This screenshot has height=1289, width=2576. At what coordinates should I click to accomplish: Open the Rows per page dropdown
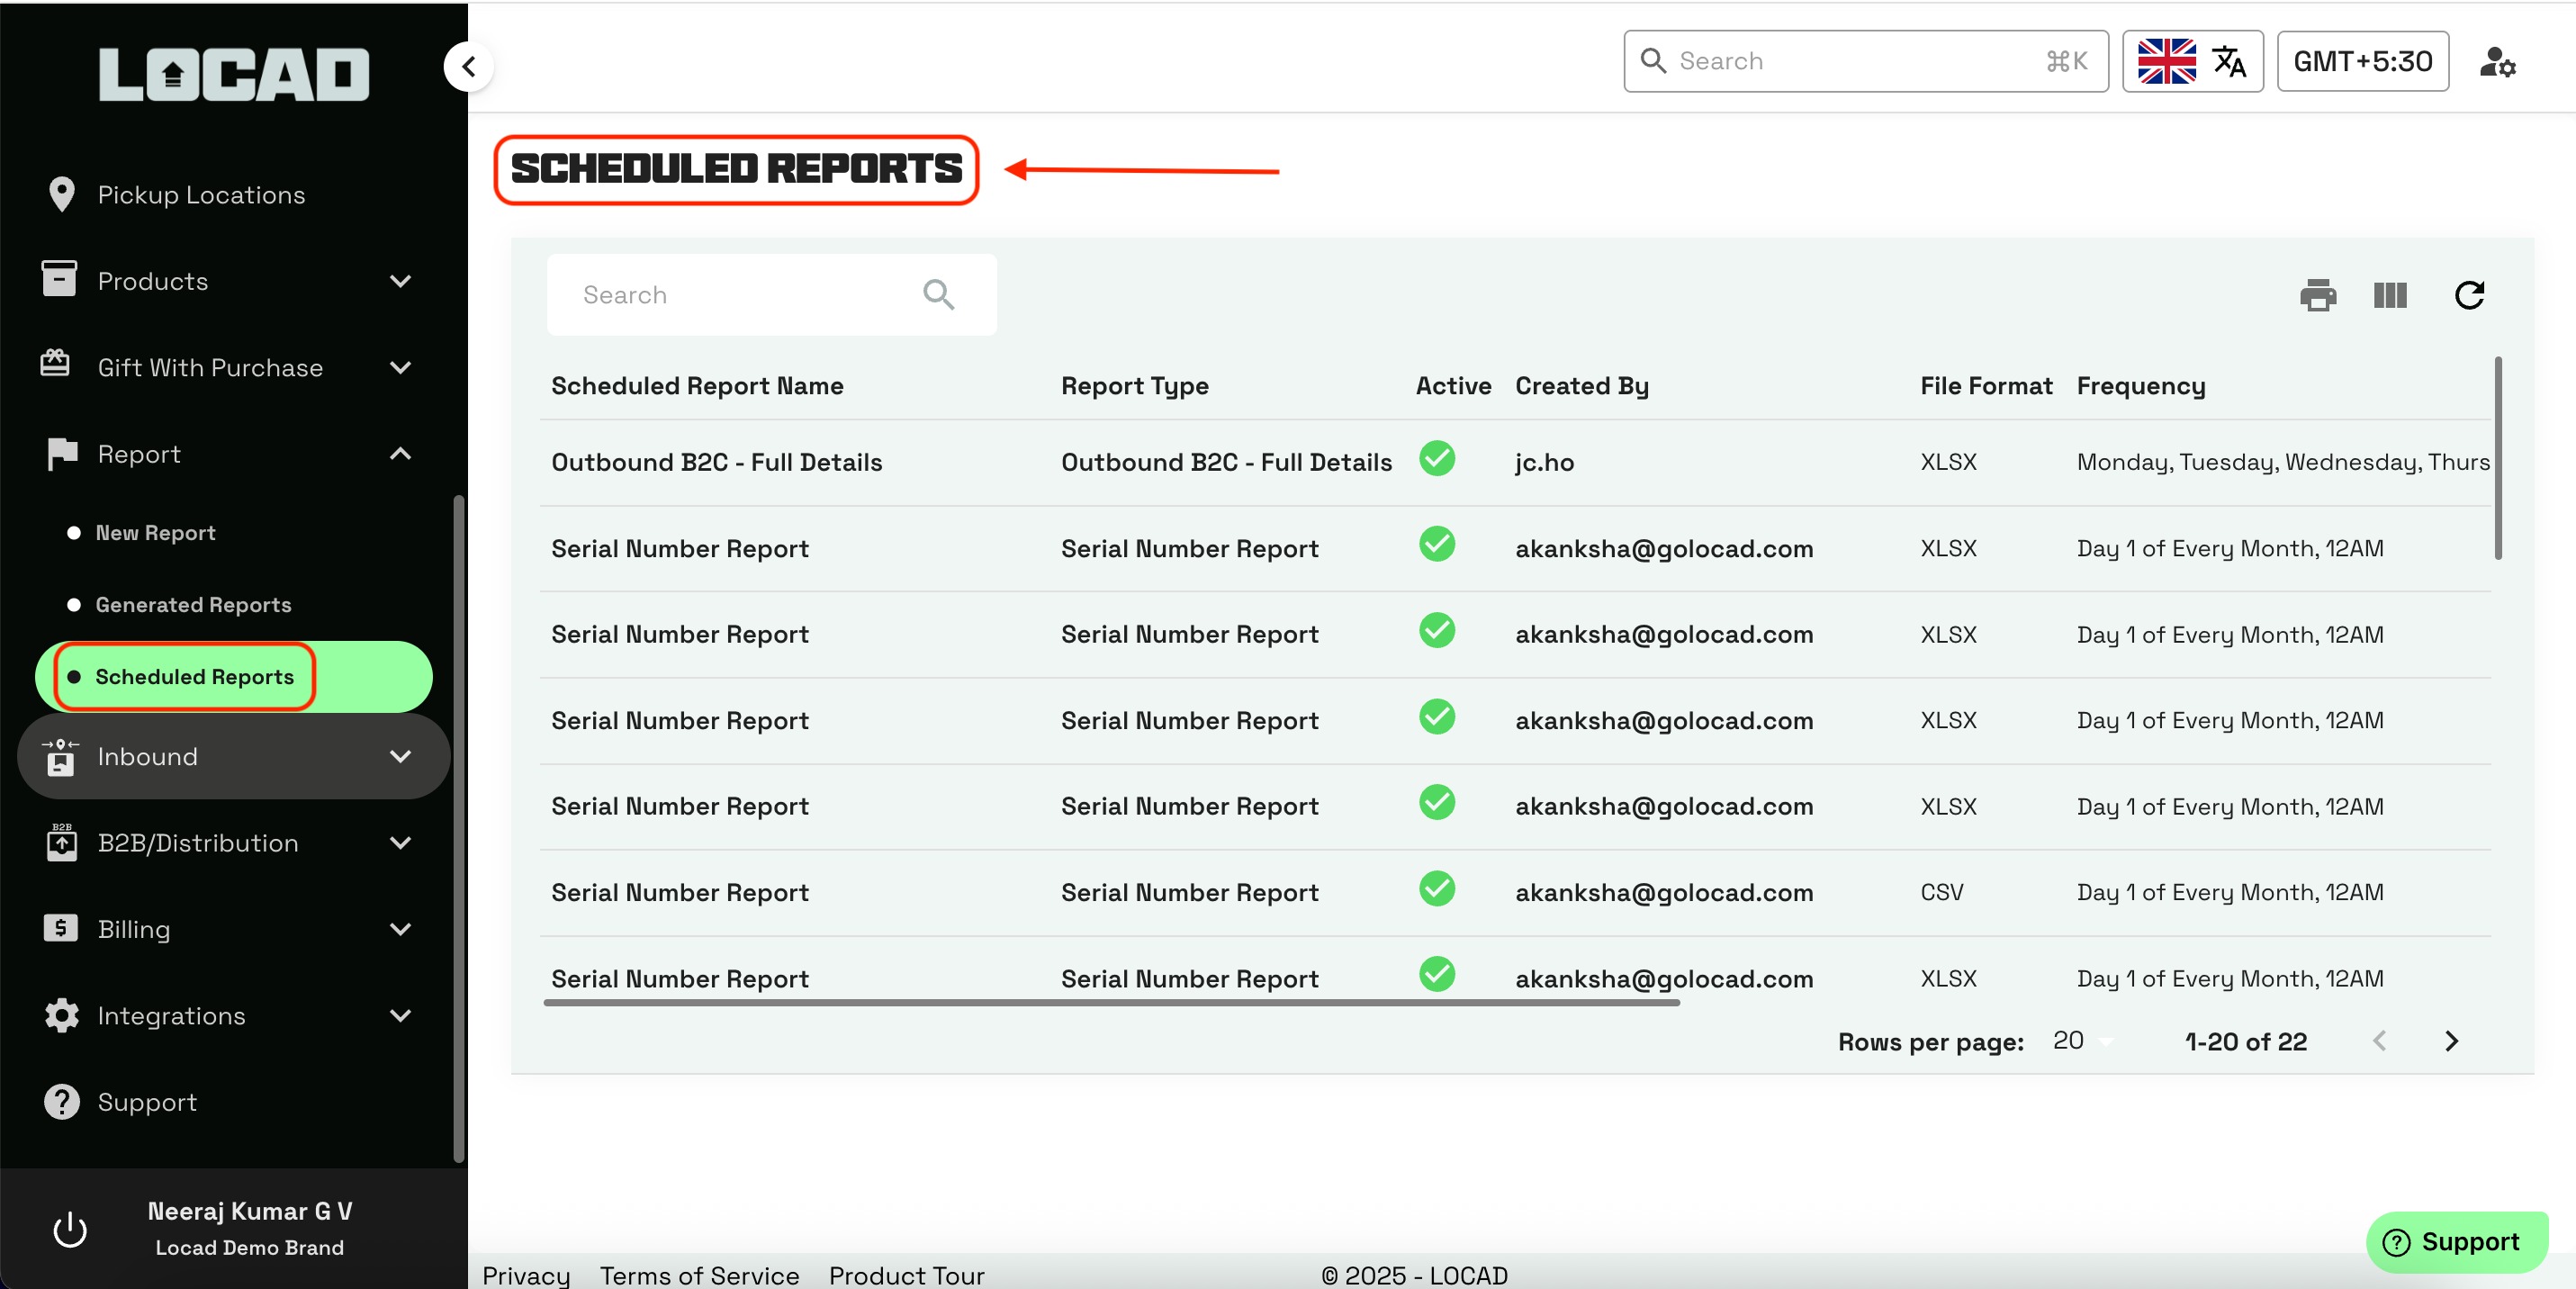pos(2081,1041)
